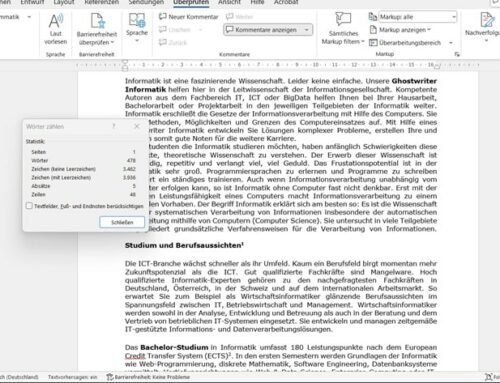Click the horizontal ruler indent marker
500x383 pixels.
(125, 65)
